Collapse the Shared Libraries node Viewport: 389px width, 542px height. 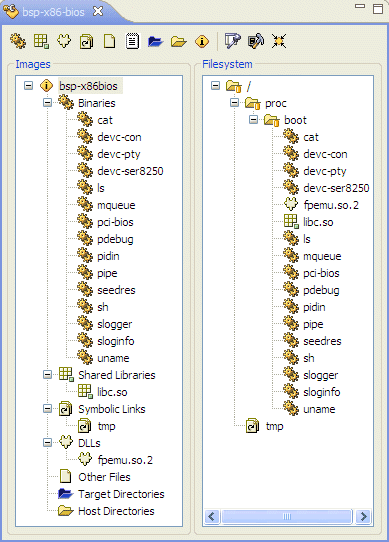pos(47,375)
